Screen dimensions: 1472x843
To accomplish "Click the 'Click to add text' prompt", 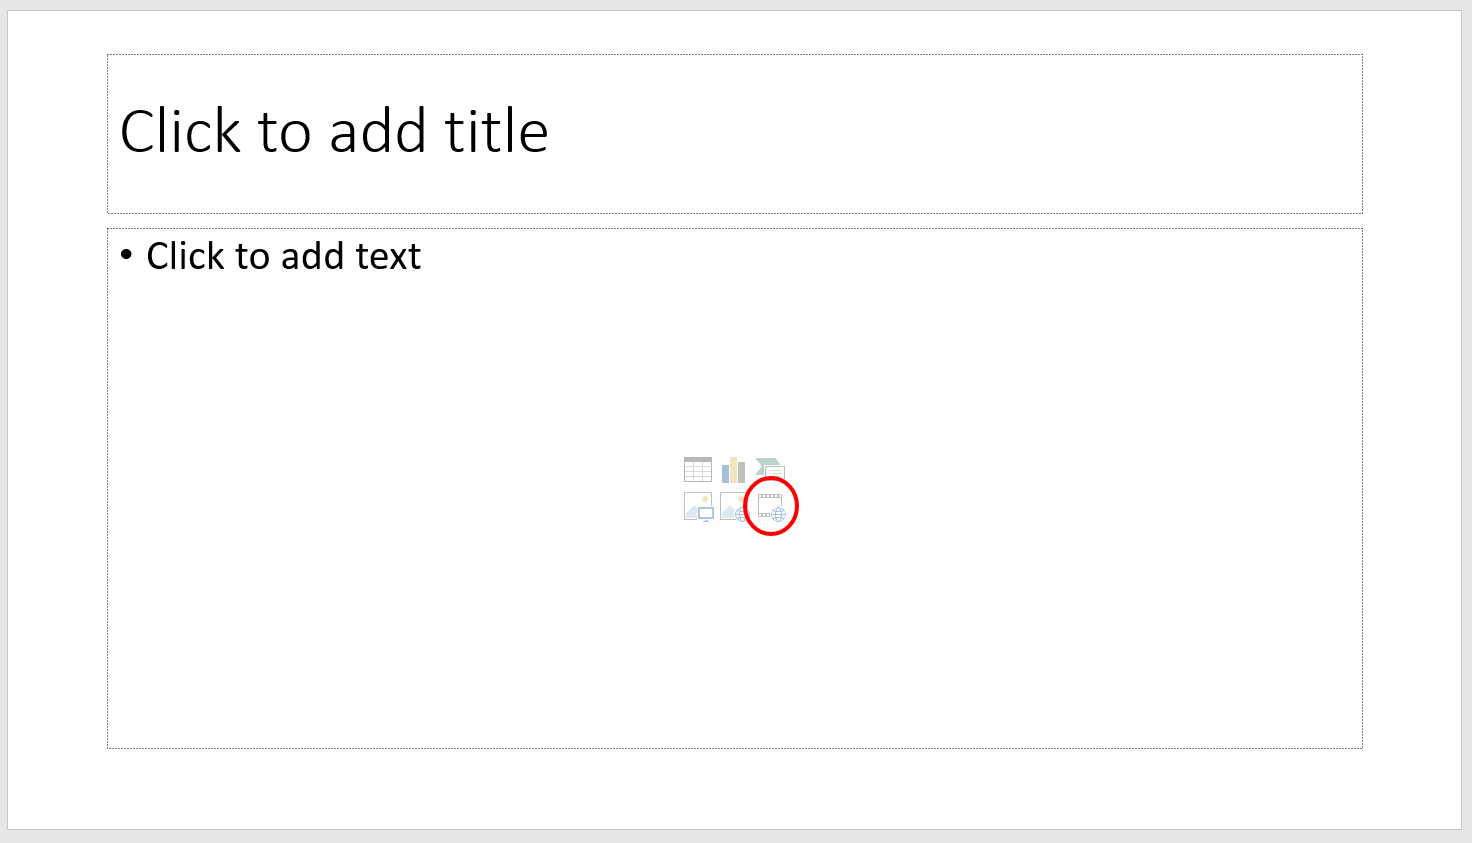I will coord(283,256).
